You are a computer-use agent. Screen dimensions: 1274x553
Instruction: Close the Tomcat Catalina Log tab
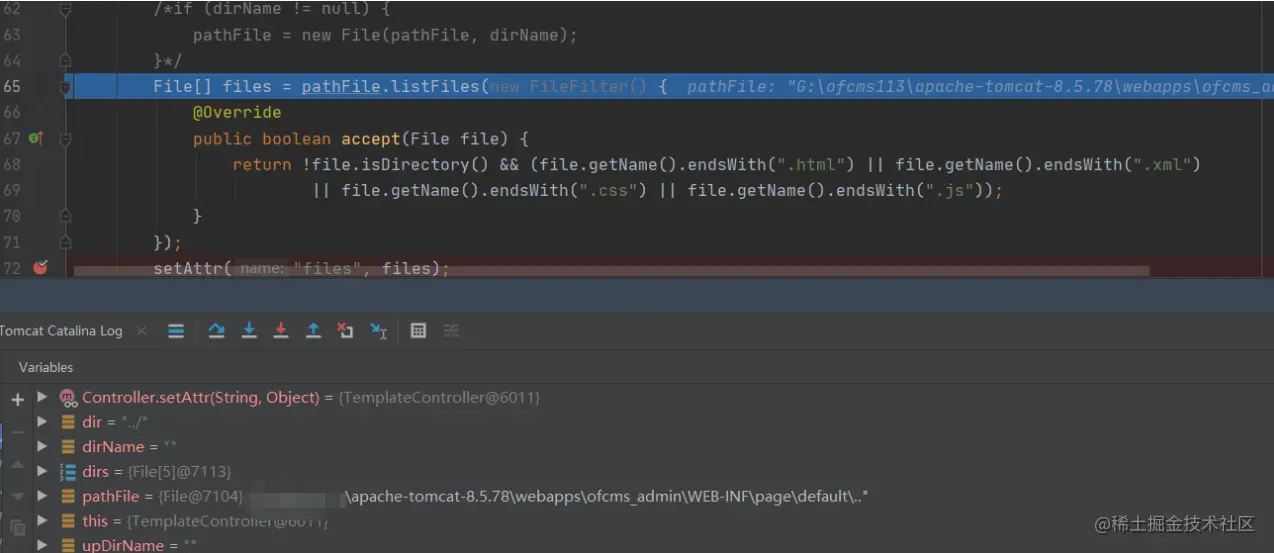click(141, 331)
